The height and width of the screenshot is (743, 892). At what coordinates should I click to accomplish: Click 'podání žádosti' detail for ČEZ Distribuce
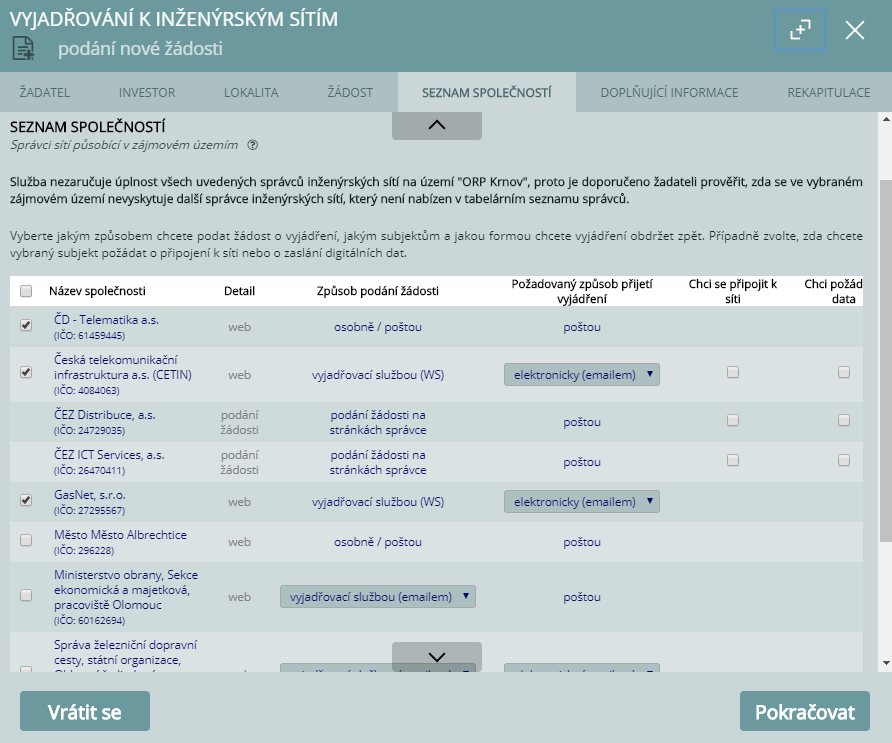(239, 422)
